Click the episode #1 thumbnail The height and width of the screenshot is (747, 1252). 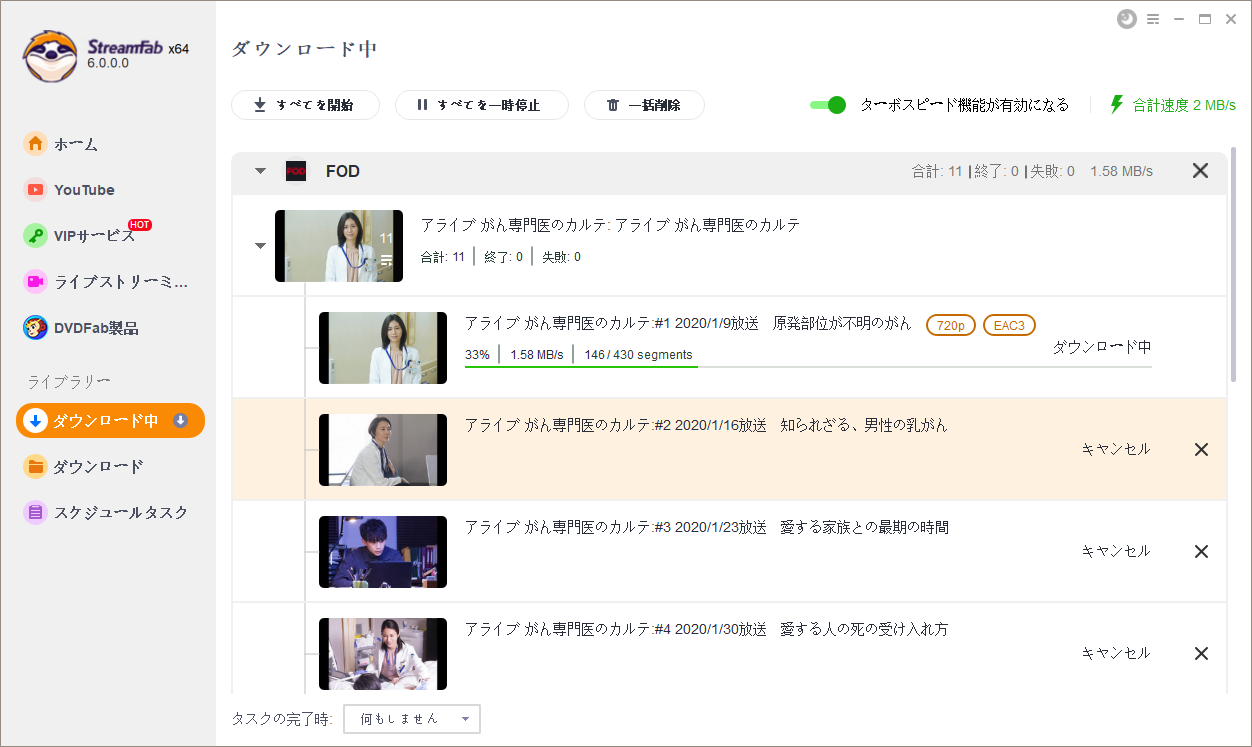point(383,348)
